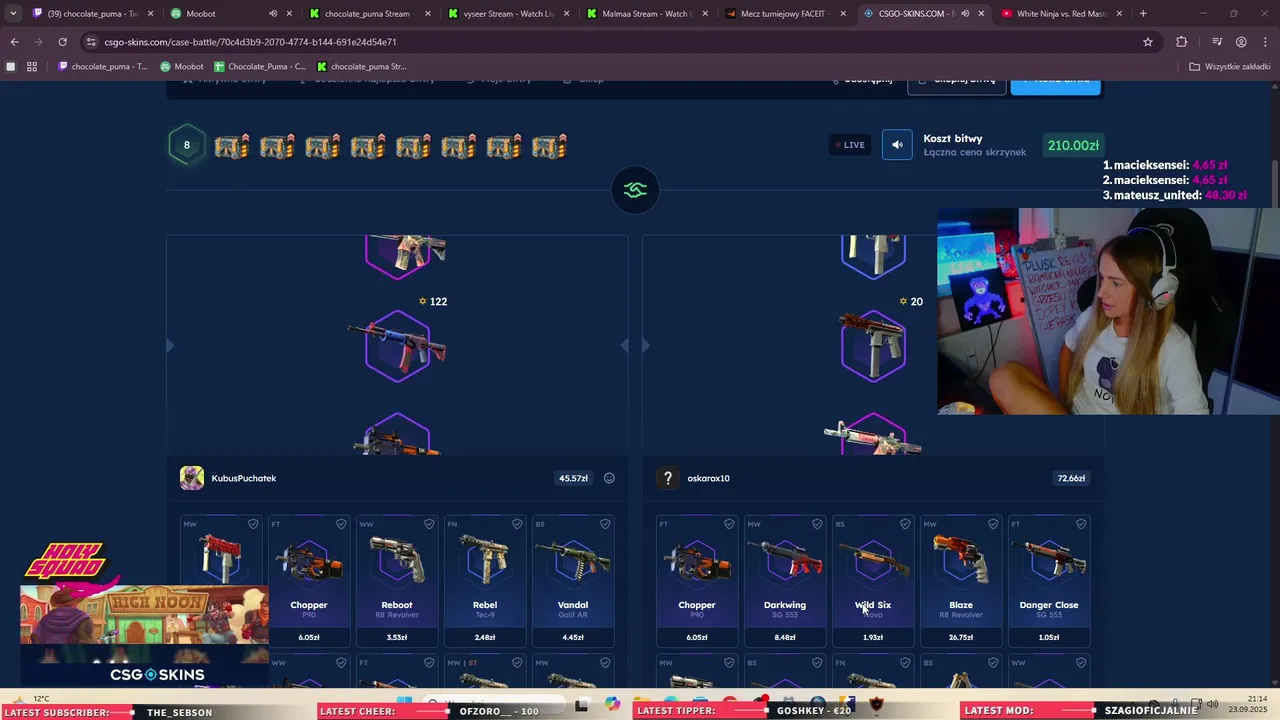Open the apps grid in bookmarks bar

(32, 67)
